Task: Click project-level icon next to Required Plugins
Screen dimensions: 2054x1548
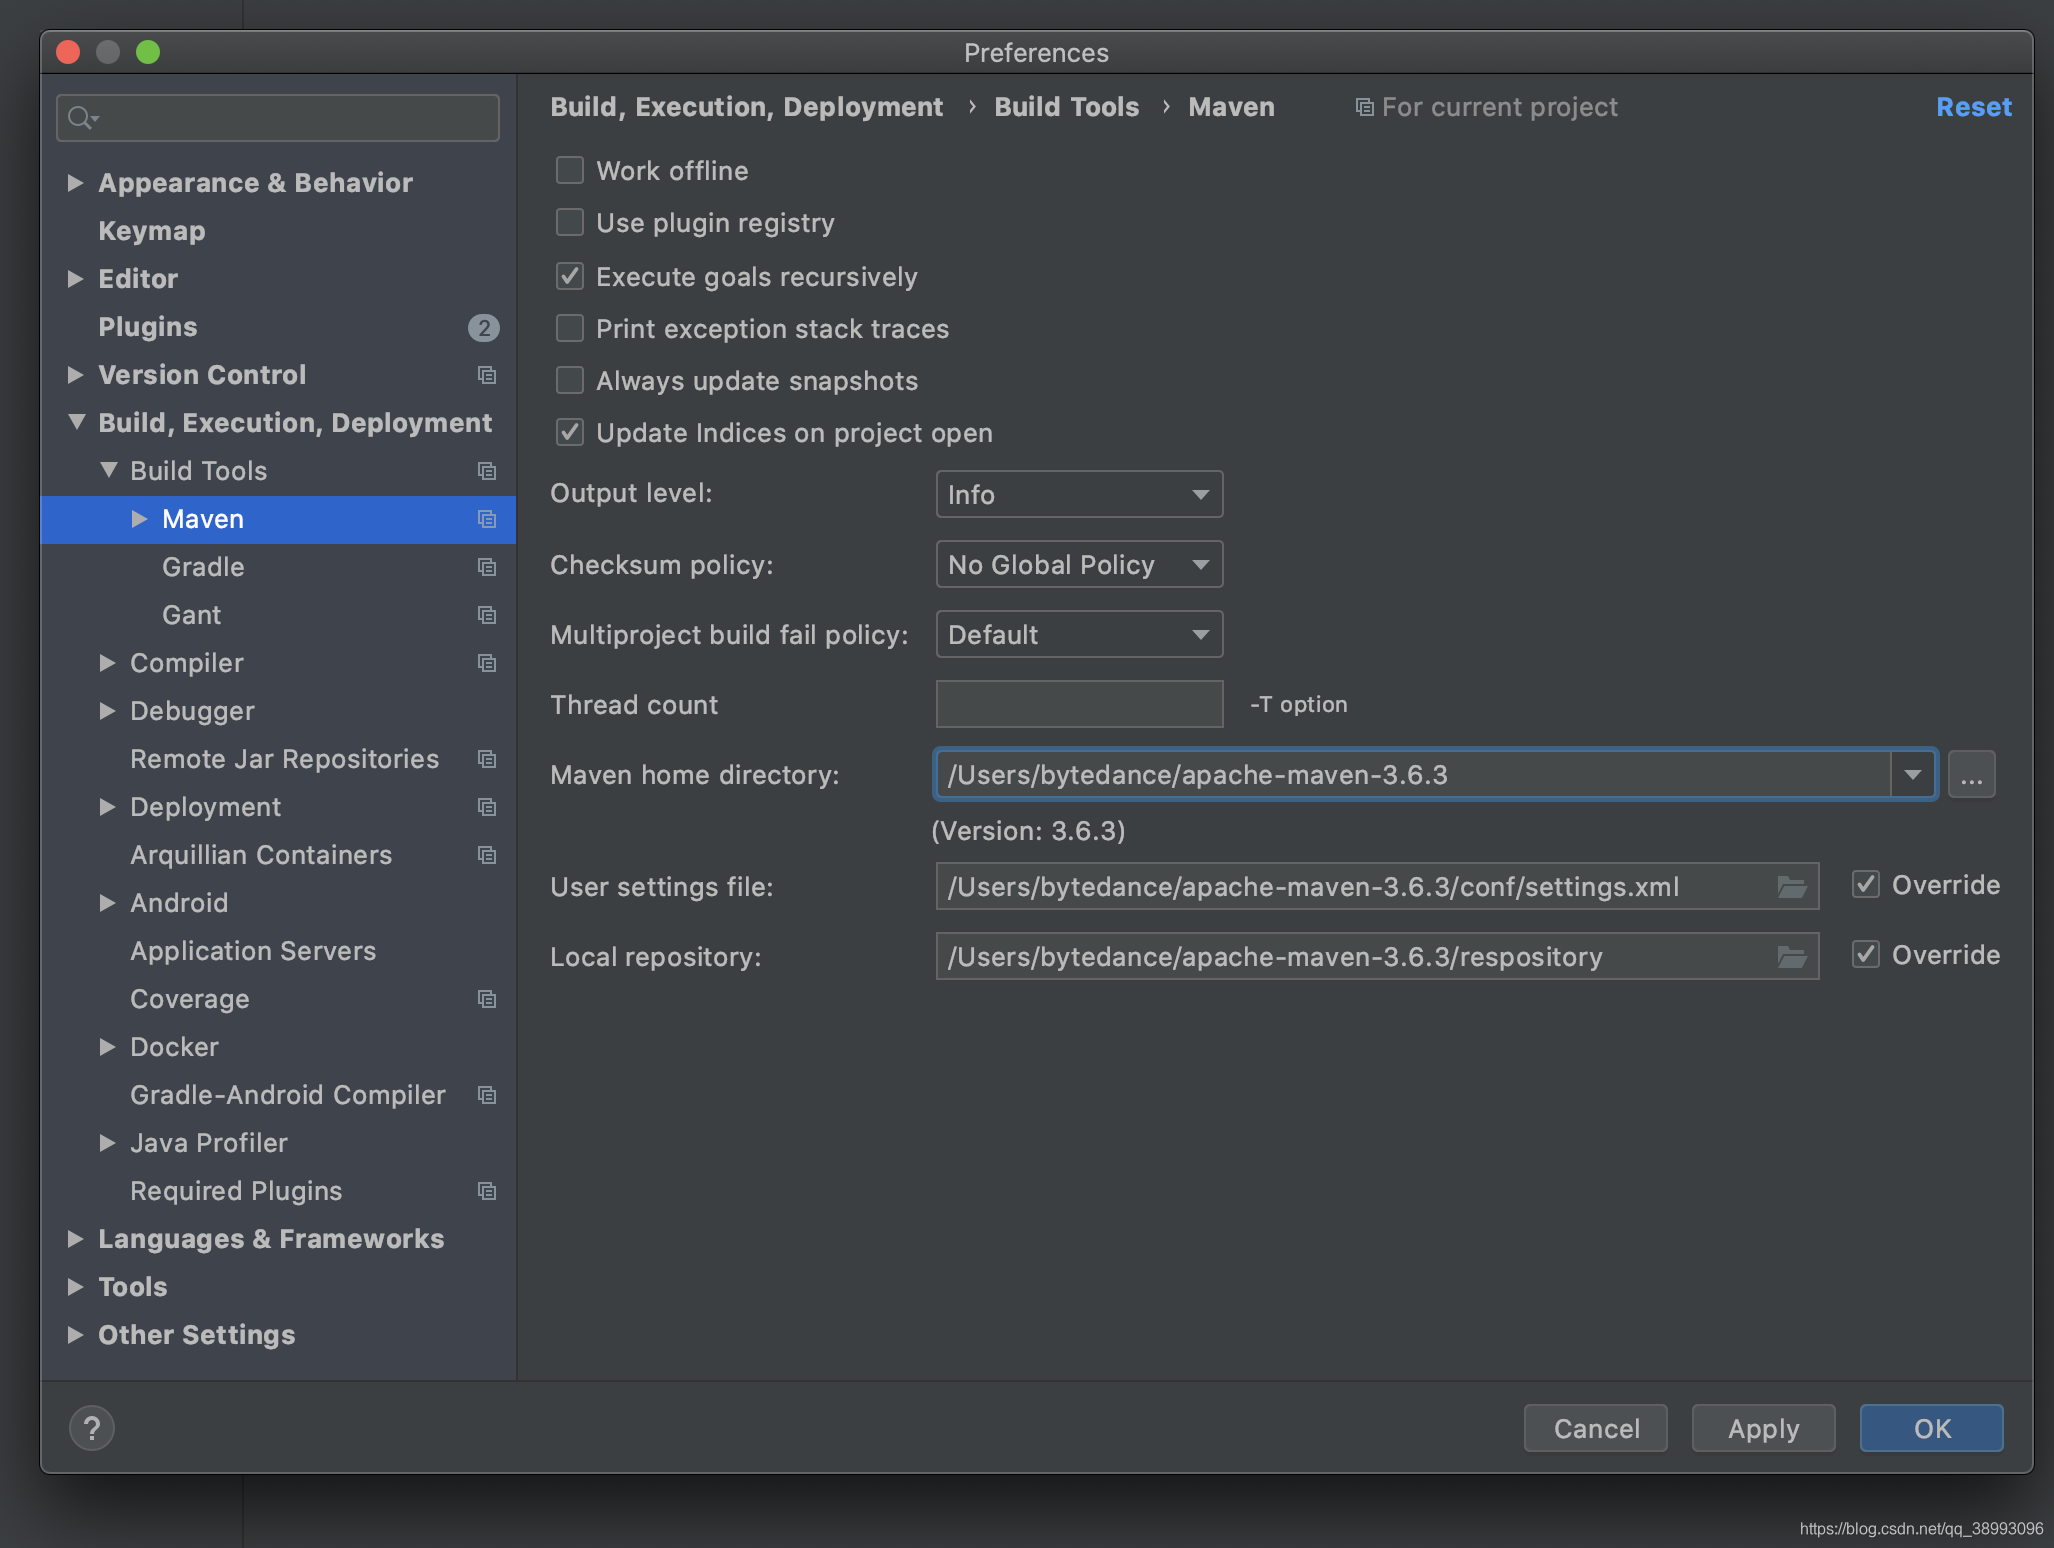Action: pos(487,1191)
